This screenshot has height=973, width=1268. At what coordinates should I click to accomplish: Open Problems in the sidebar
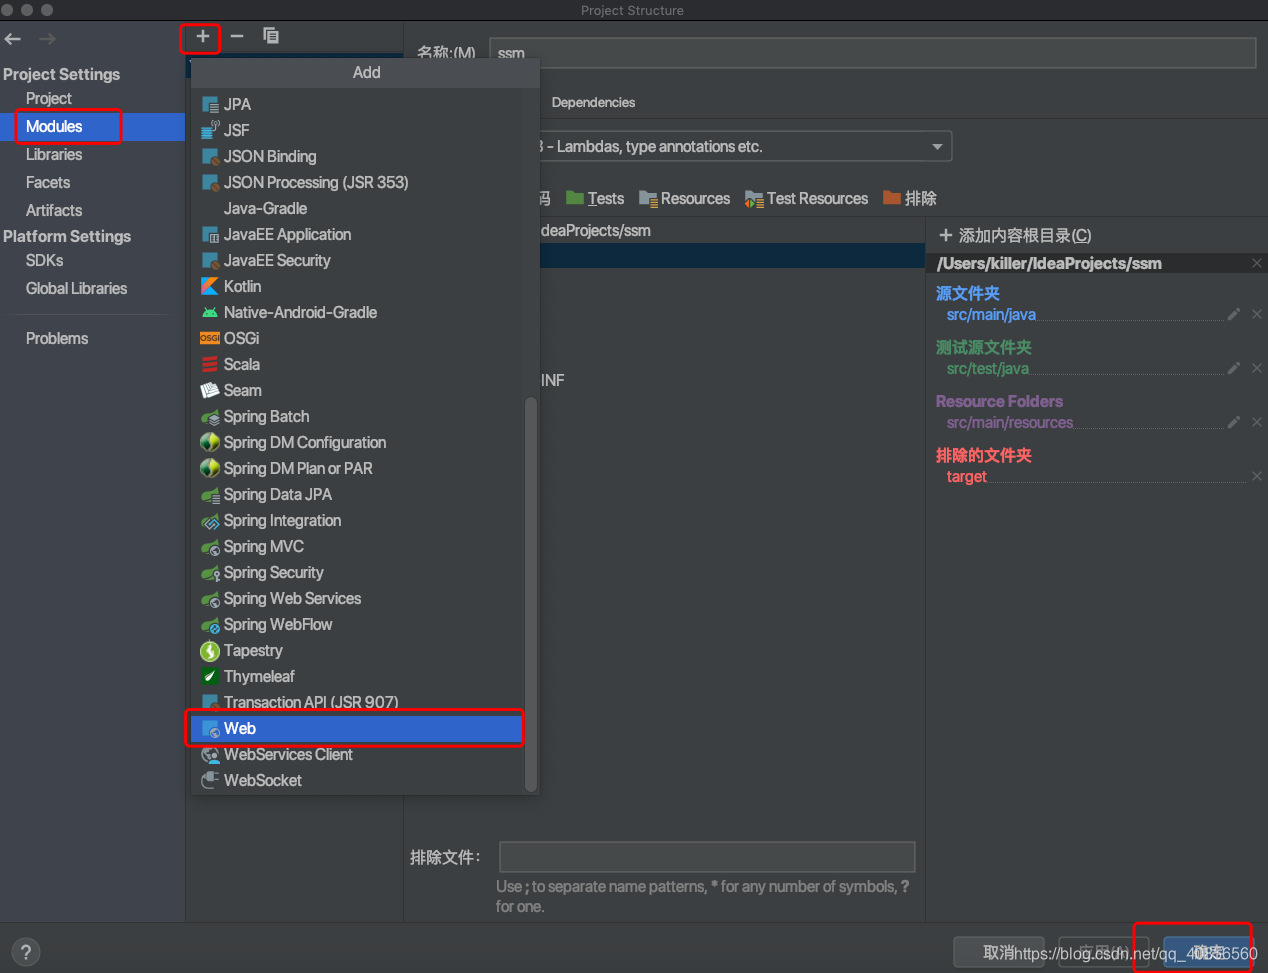(57, 338)
